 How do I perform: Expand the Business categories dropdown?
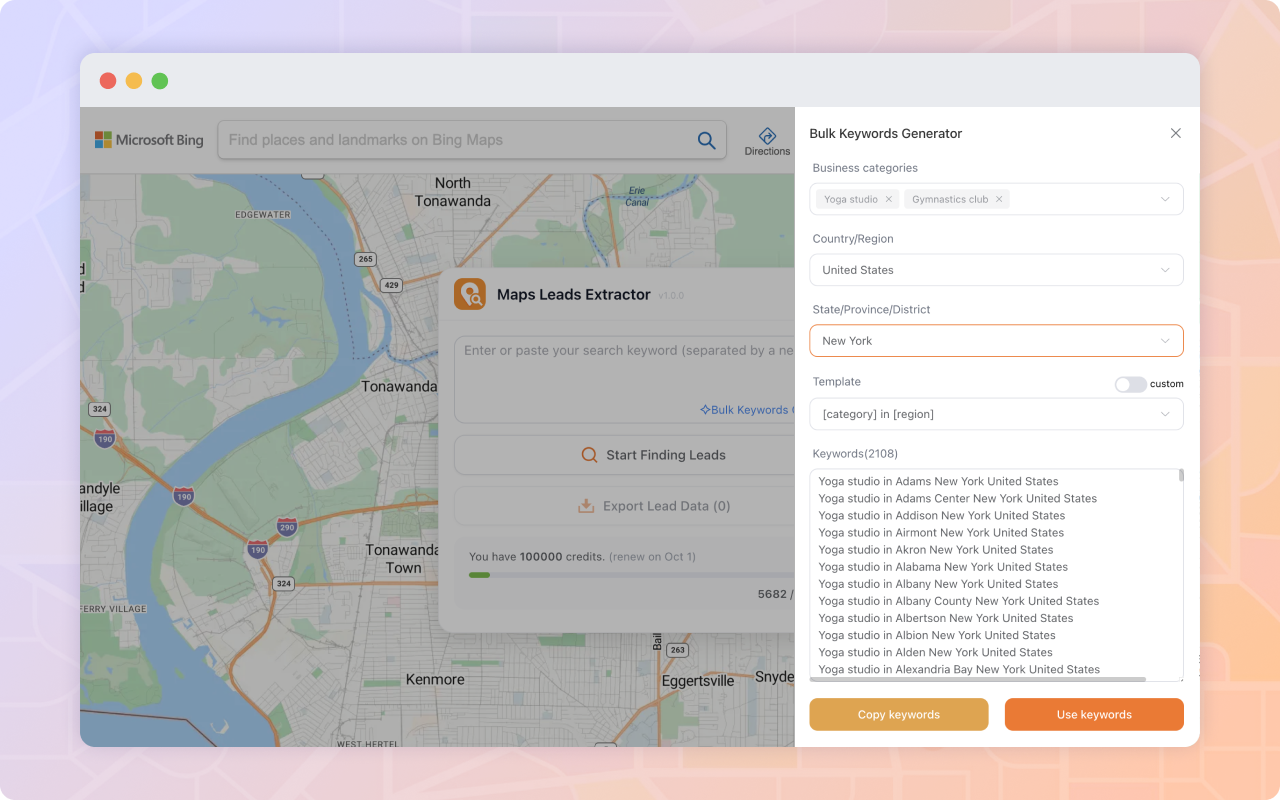click(996, 199)
